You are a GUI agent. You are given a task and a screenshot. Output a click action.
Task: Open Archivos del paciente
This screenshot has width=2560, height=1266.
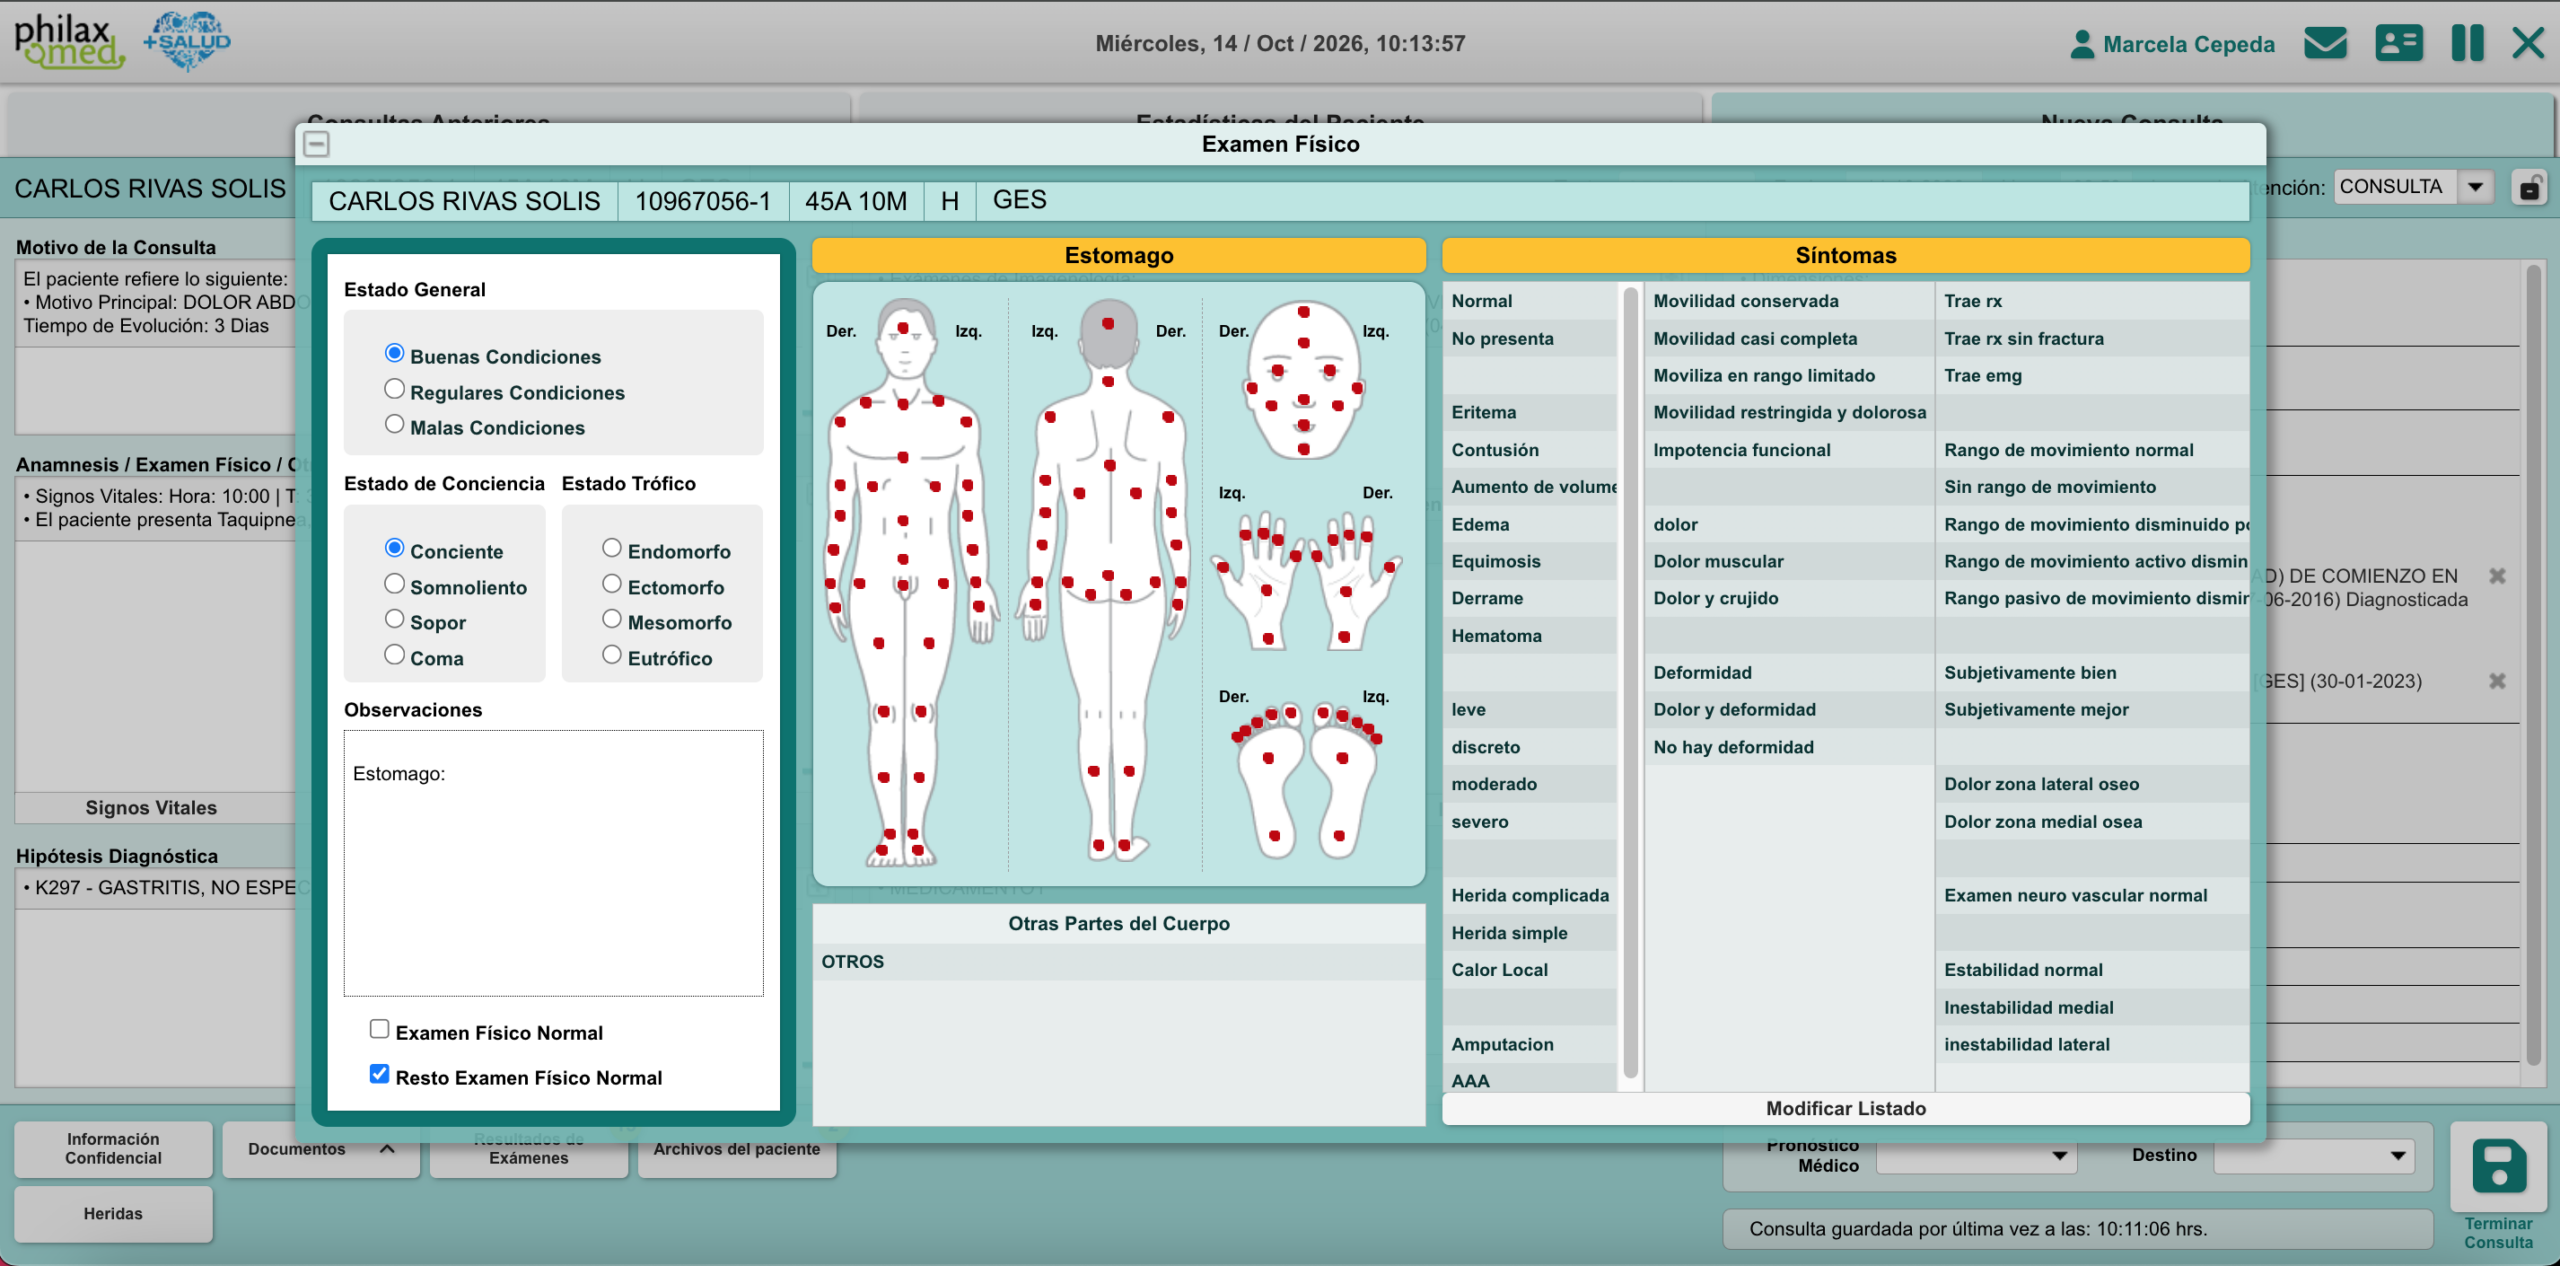tap(737, 1150)
